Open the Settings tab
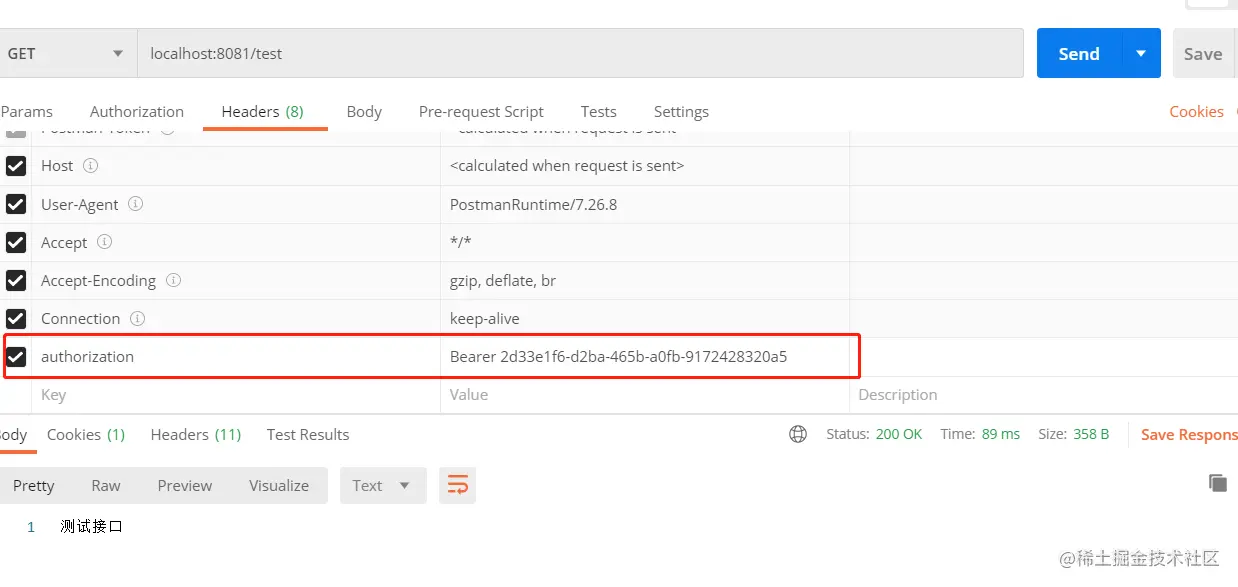Screen dimensions: 1238x587 tap(681, 112)
